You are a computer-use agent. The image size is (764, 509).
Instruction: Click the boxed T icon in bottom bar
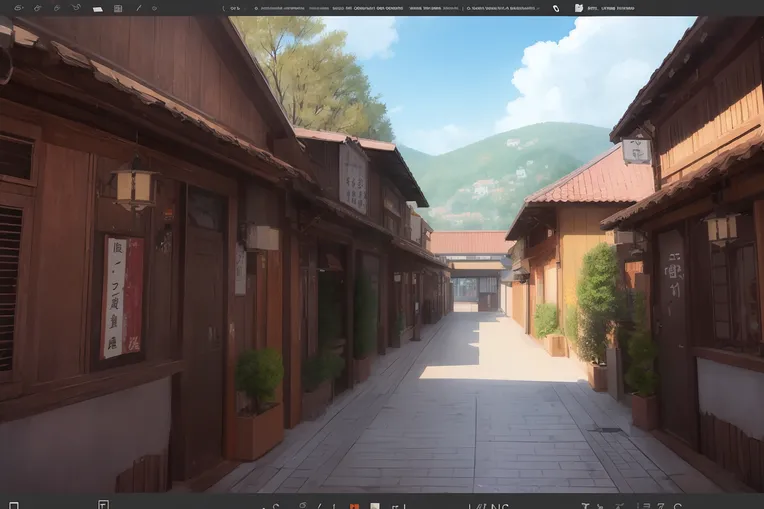(x=102, y=504)
